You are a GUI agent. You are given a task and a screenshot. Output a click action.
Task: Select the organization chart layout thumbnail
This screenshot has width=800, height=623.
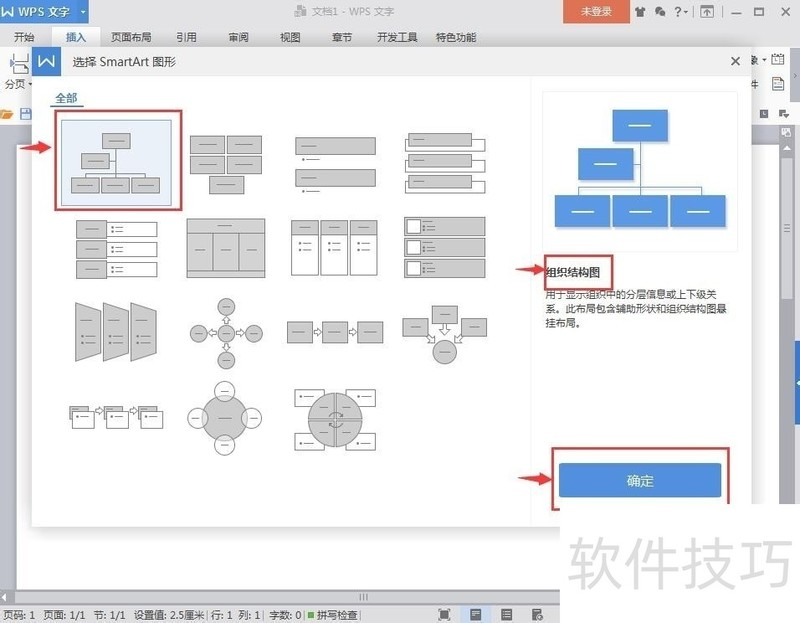[117, 160]
